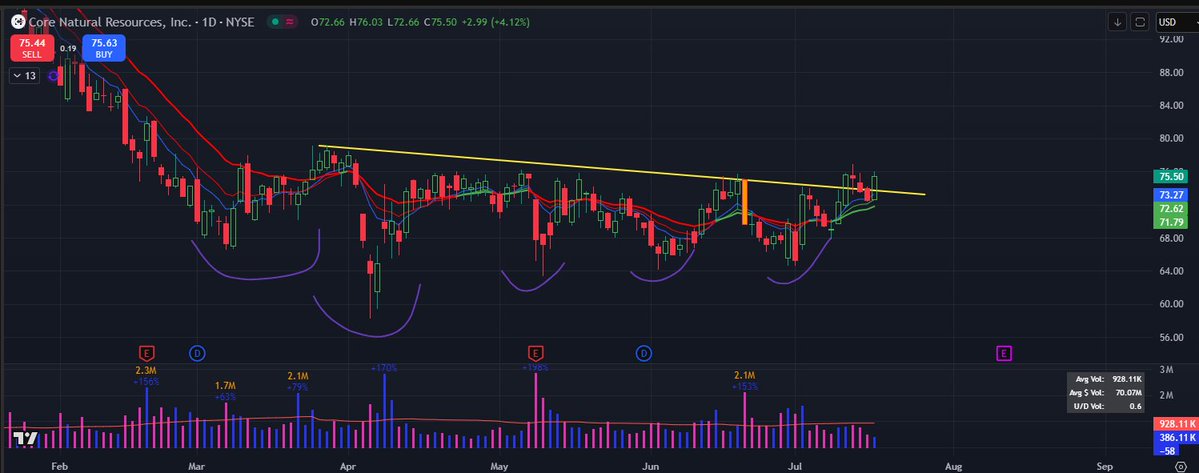Click the upcoming purple earnings E marker
The width and height of the screenshot is (1199, 473).
click(x=1004, y=352)
